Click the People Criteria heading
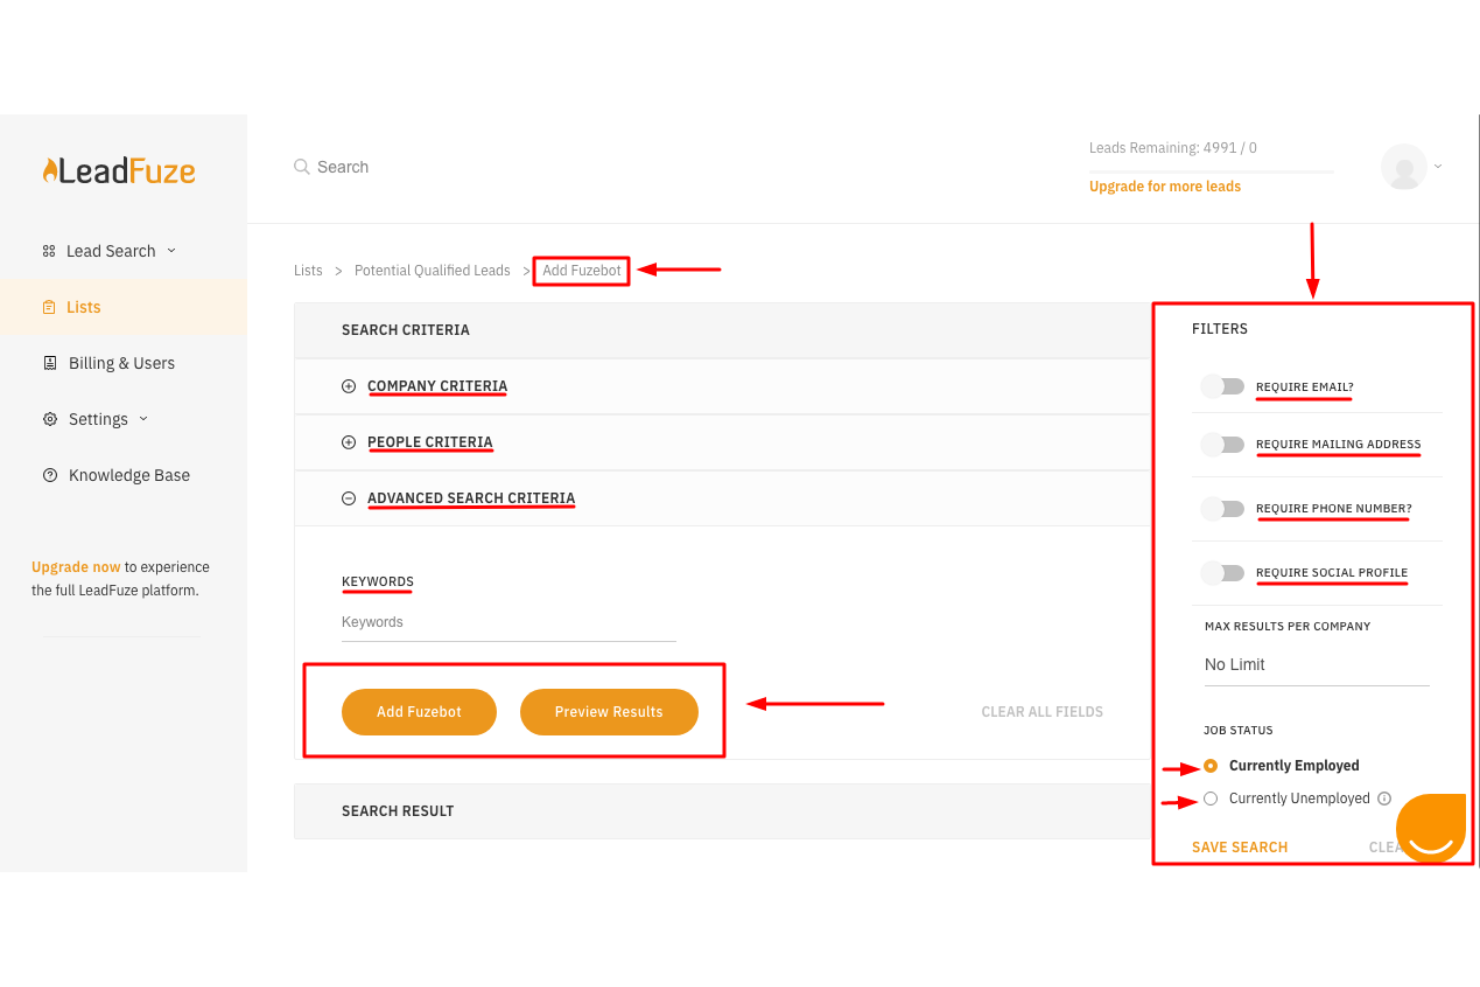 (x=430, y=442)
